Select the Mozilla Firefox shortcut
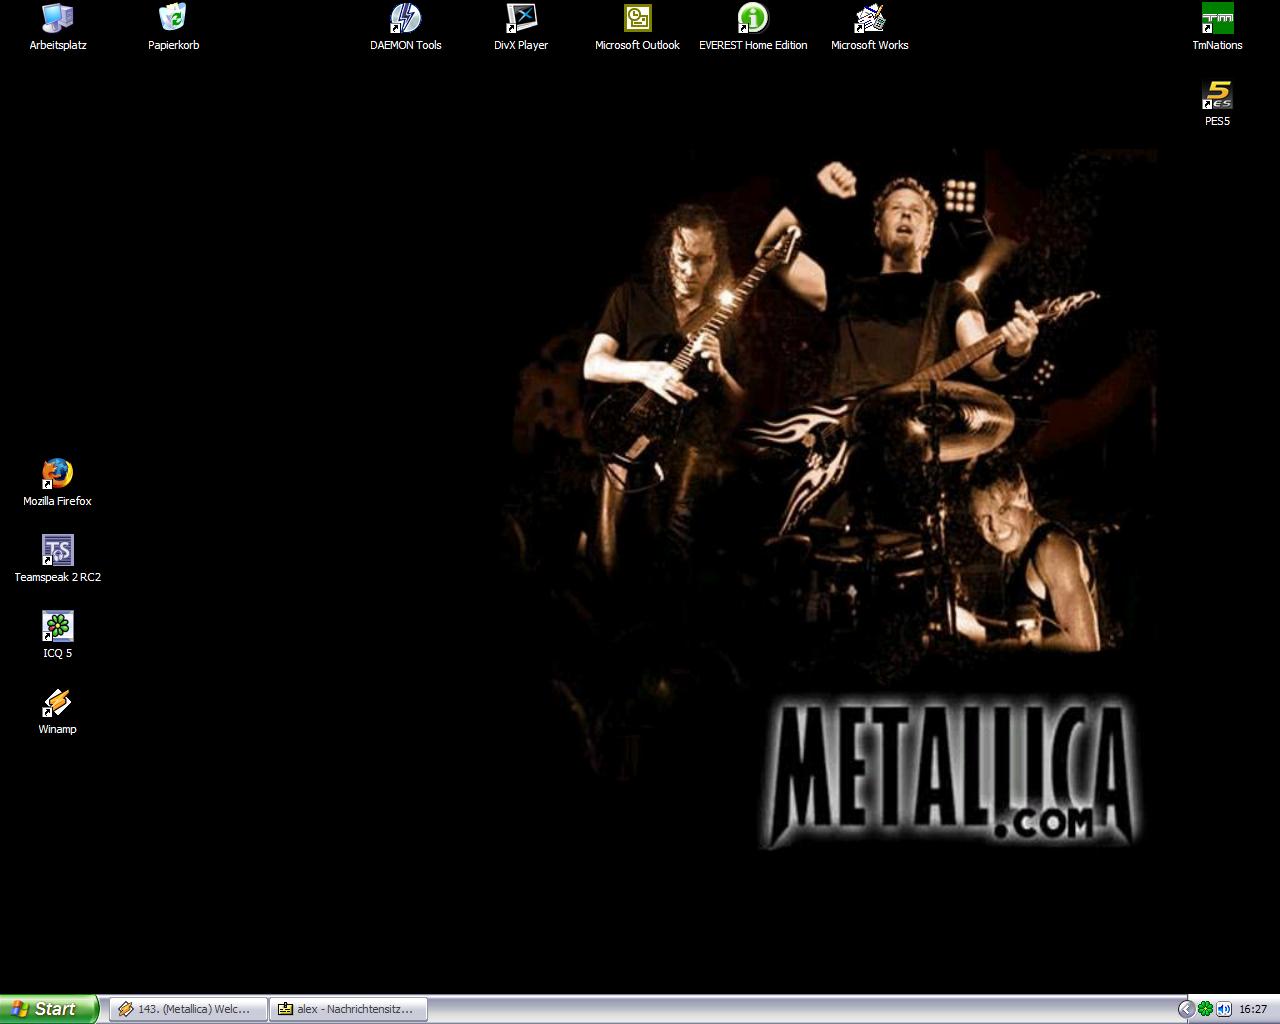The width and height of the screenshot is (1280, 1024). [x=57, y=483]
